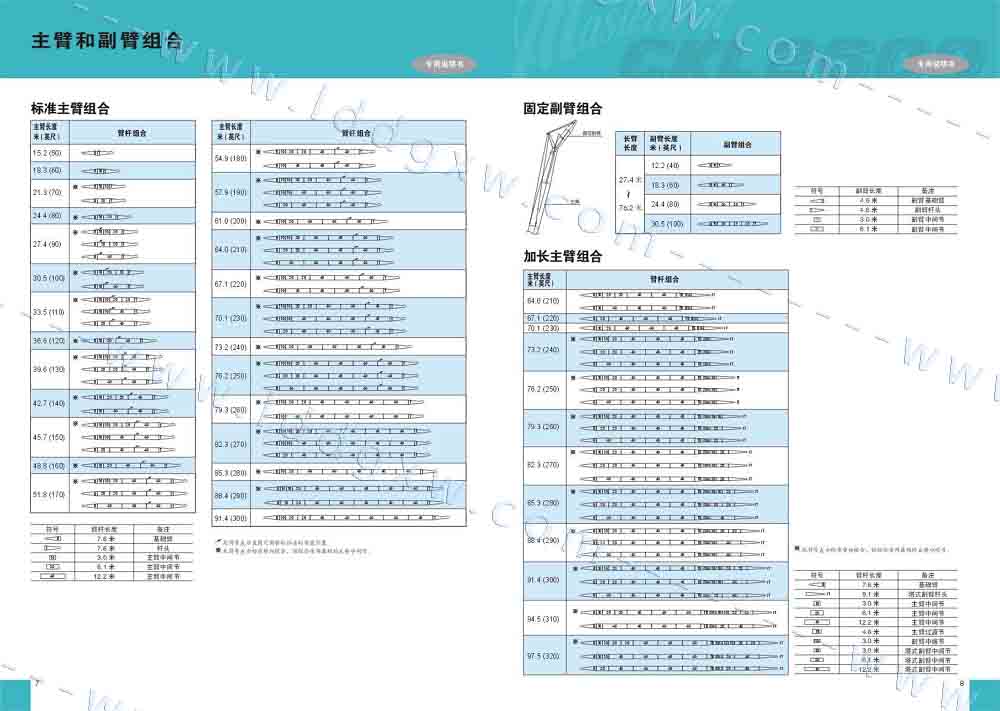Select the '42.7 (140)' boom length cell

[x=48, y=404]
